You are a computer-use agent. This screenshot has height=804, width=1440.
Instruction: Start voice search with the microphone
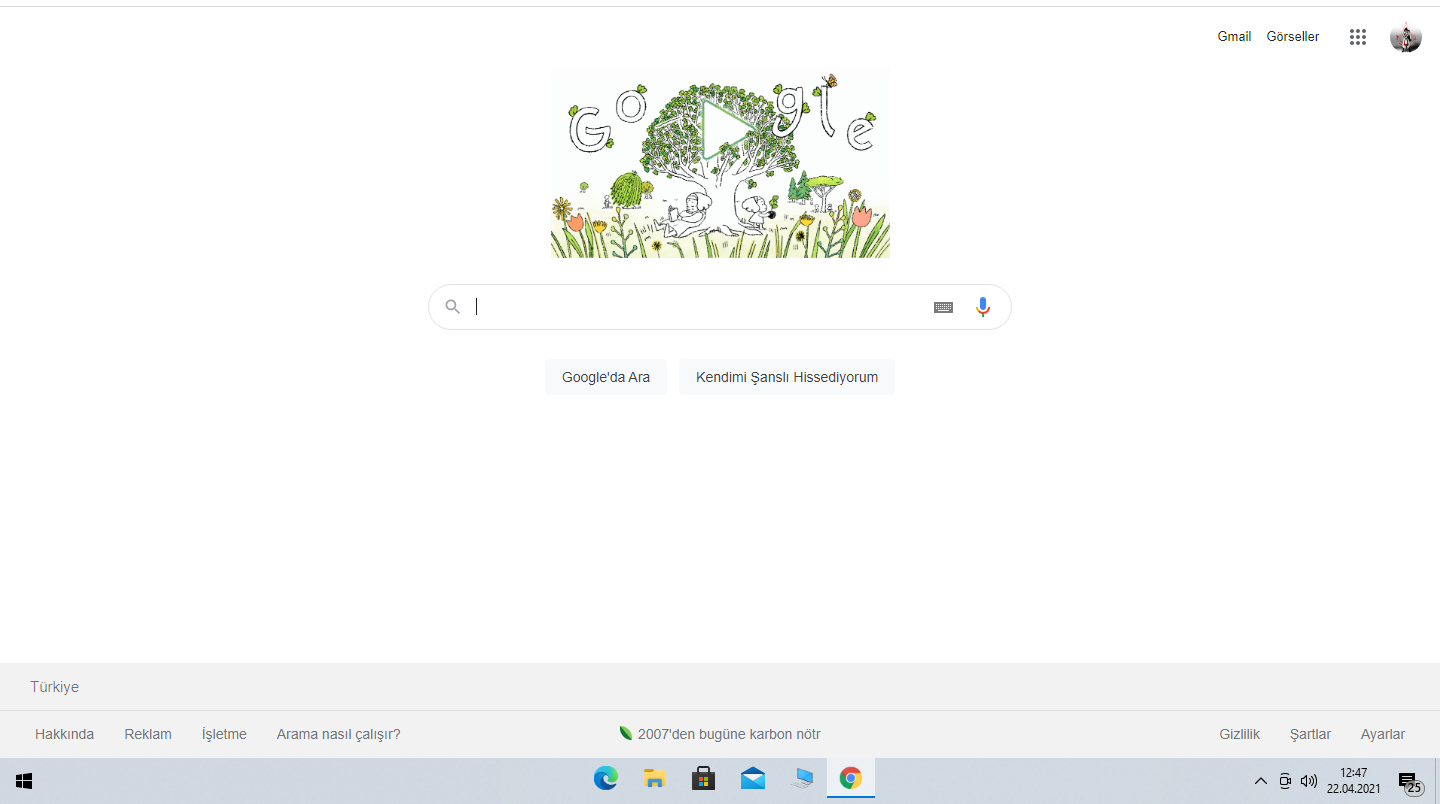983,307
